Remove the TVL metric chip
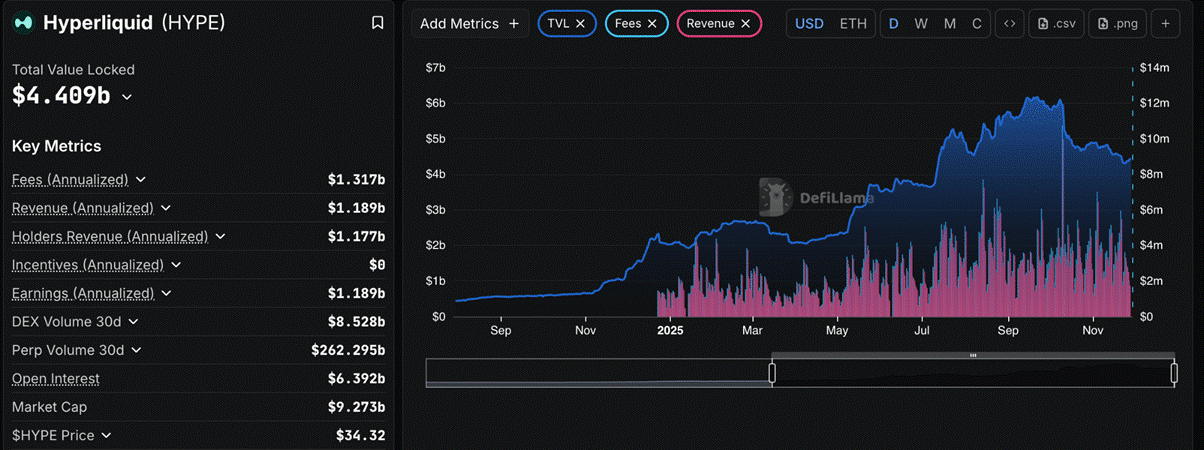The height and width of the screenshot is (450, 1204). pos(580,23)
